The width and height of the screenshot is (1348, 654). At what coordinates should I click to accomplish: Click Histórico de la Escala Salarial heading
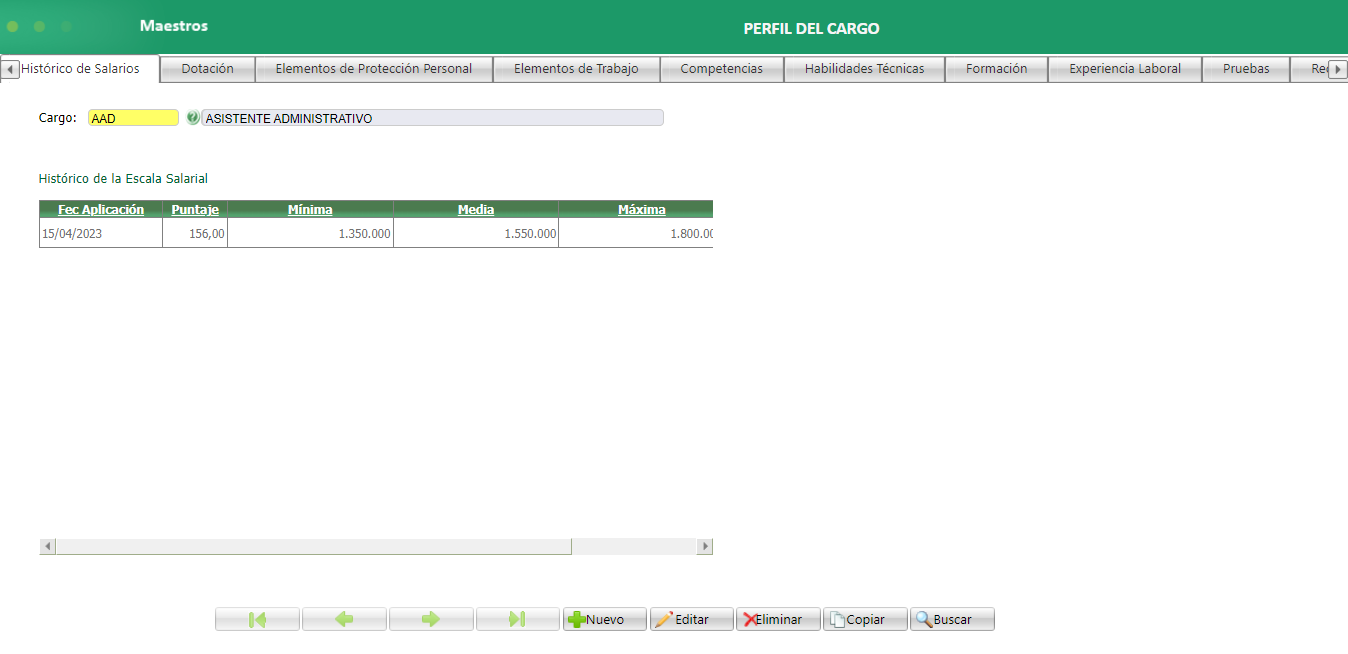tap(123, 178)
